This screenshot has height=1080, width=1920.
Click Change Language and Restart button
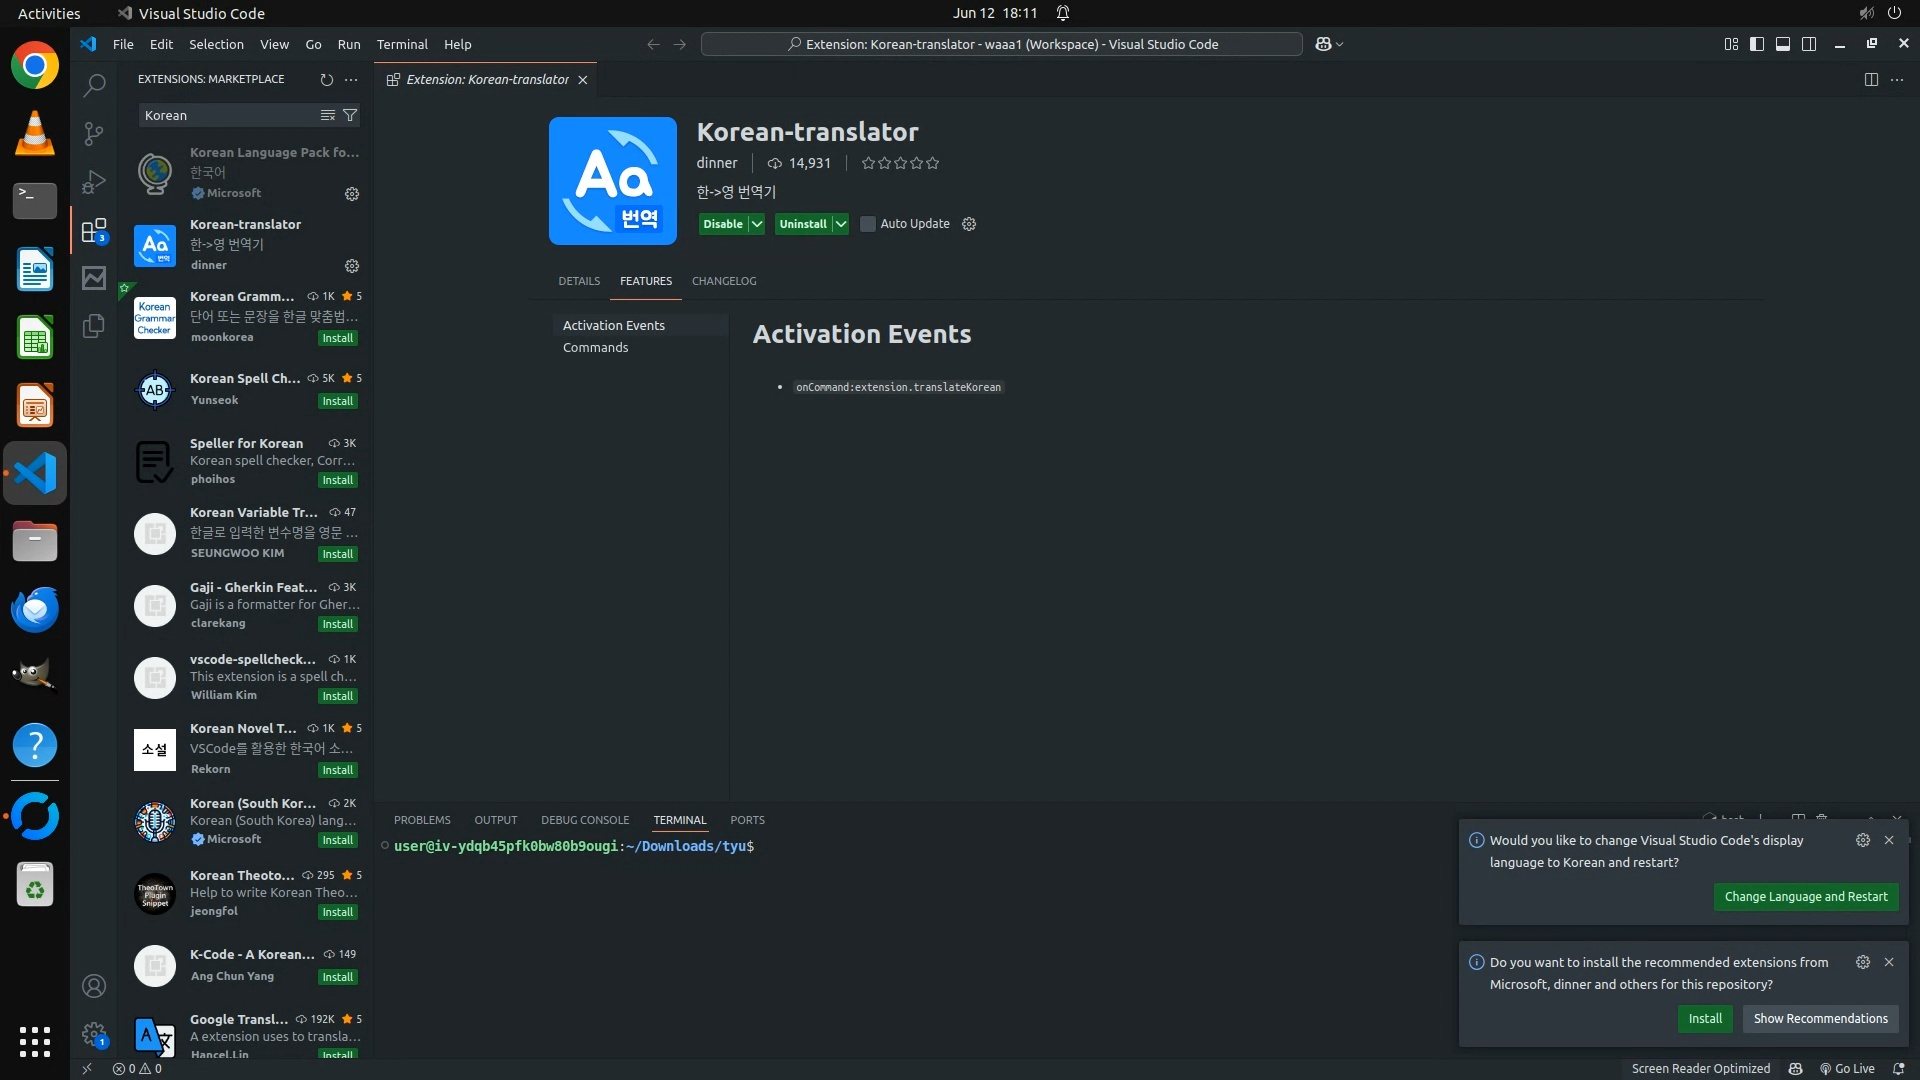coord(1805,896)
